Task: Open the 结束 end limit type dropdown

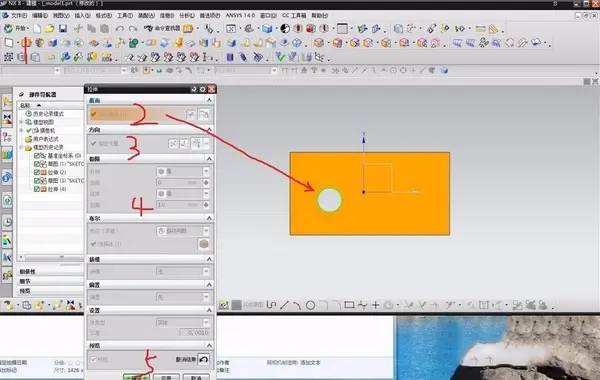Action: click(x=183, y=194)
